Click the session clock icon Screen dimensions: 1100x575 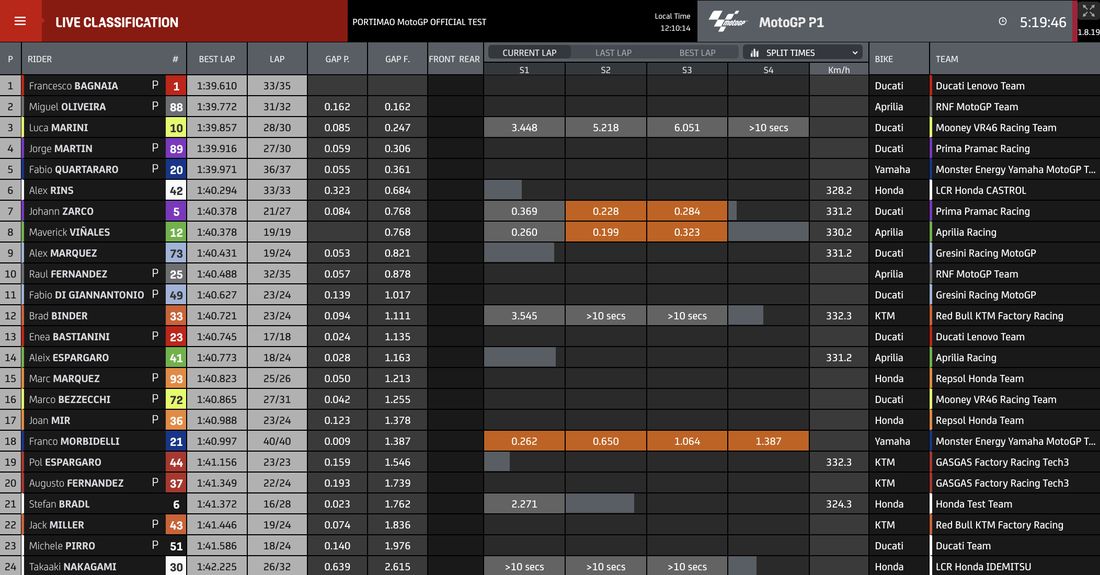(x=1002, y=22)
